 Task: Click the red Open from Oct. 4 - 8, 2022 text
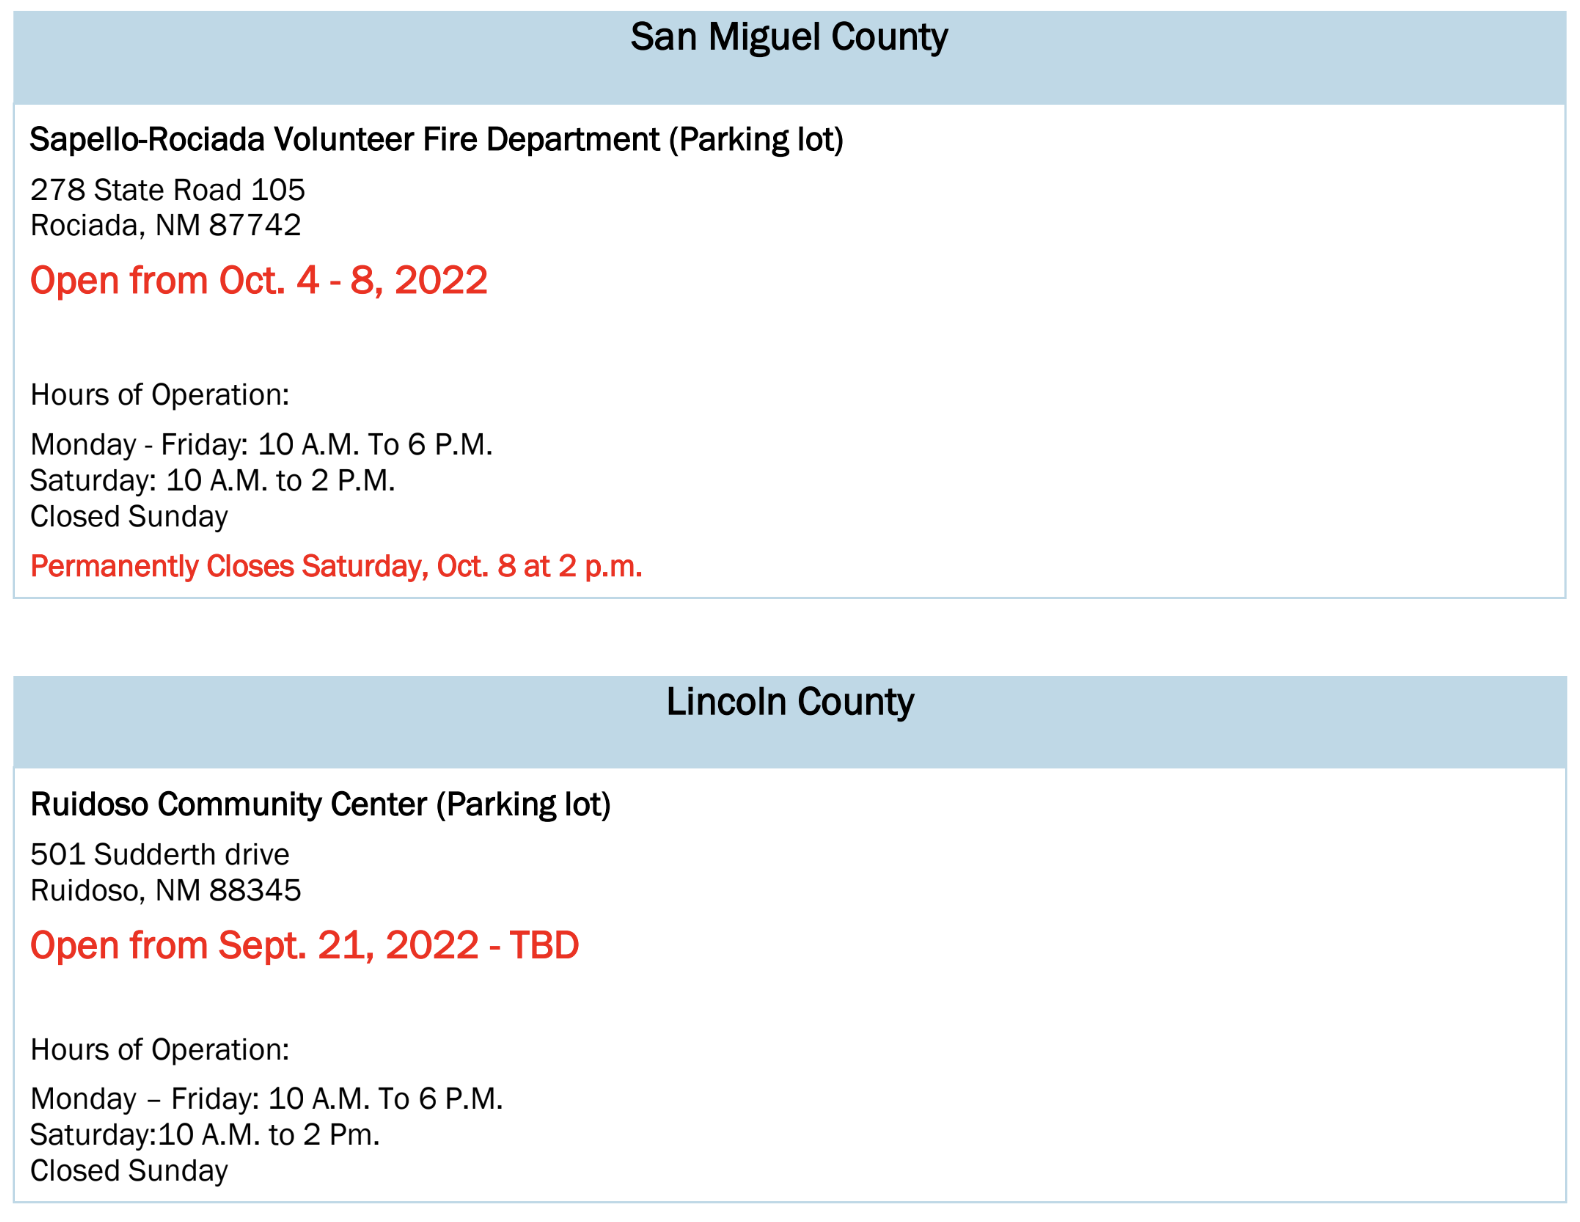tap(259, 280)
